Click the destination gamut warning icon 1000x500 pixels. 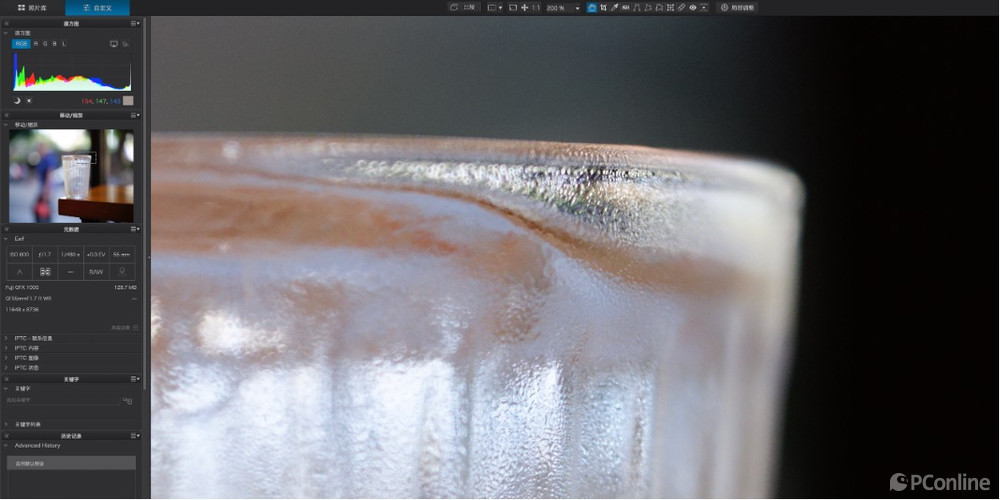tap(126, 44)
